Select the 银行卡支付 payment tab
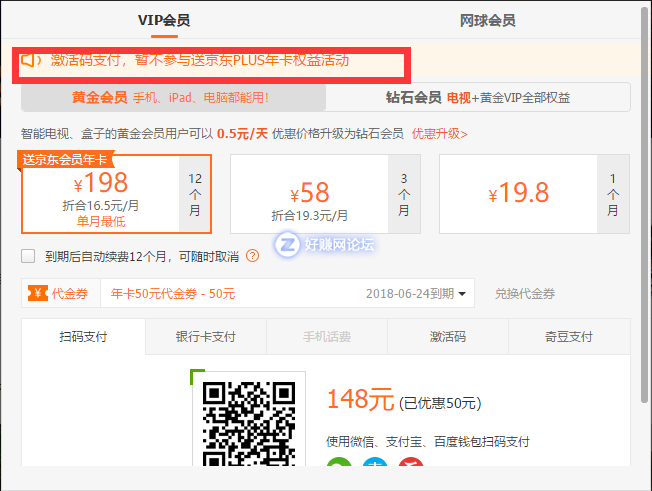The height and width of the screenshot is (491, 652). point(205,336)
